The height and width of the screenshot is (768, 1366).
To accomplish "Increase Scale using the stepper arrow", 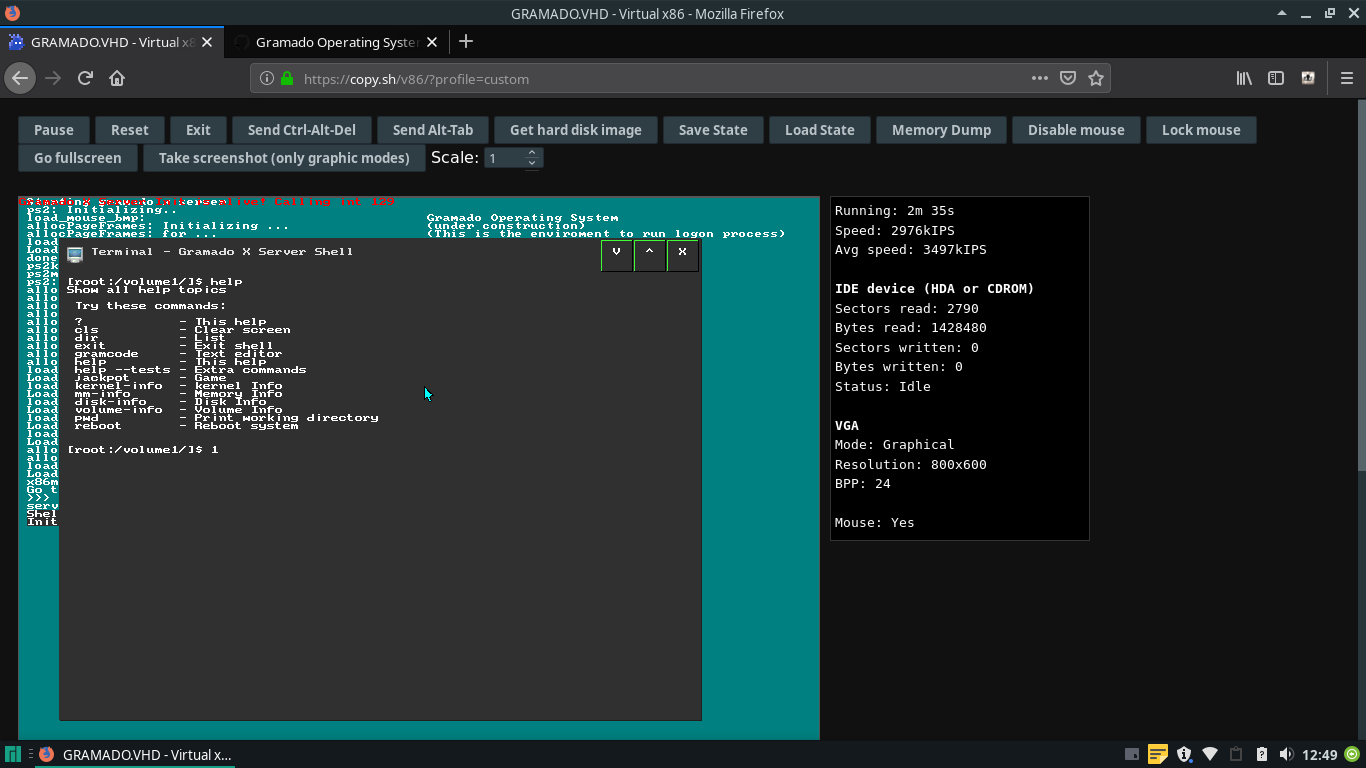I will pos(531,152).
